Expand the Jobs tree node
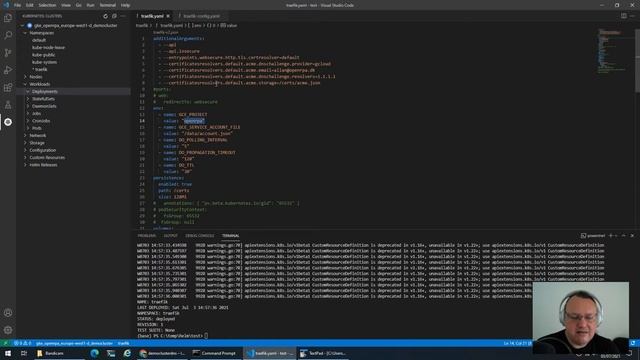The image size is (640, 360). click(x=28, y=113)
